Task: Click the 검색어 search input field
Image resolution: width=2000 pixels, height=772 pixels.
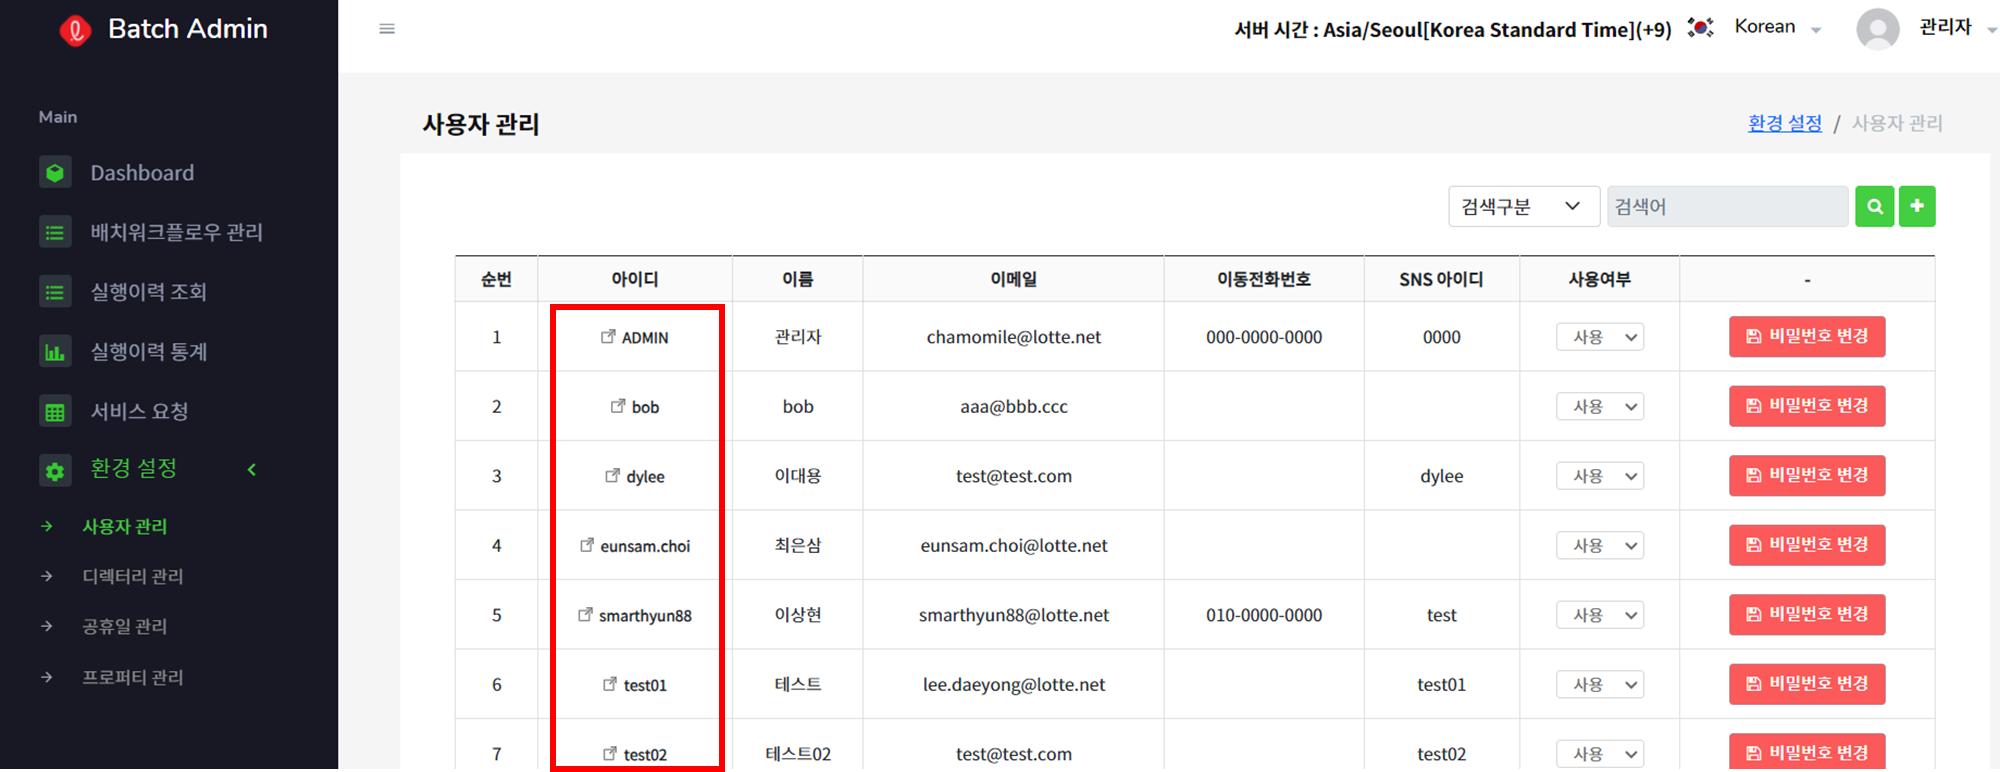Action: (1727, 207)
